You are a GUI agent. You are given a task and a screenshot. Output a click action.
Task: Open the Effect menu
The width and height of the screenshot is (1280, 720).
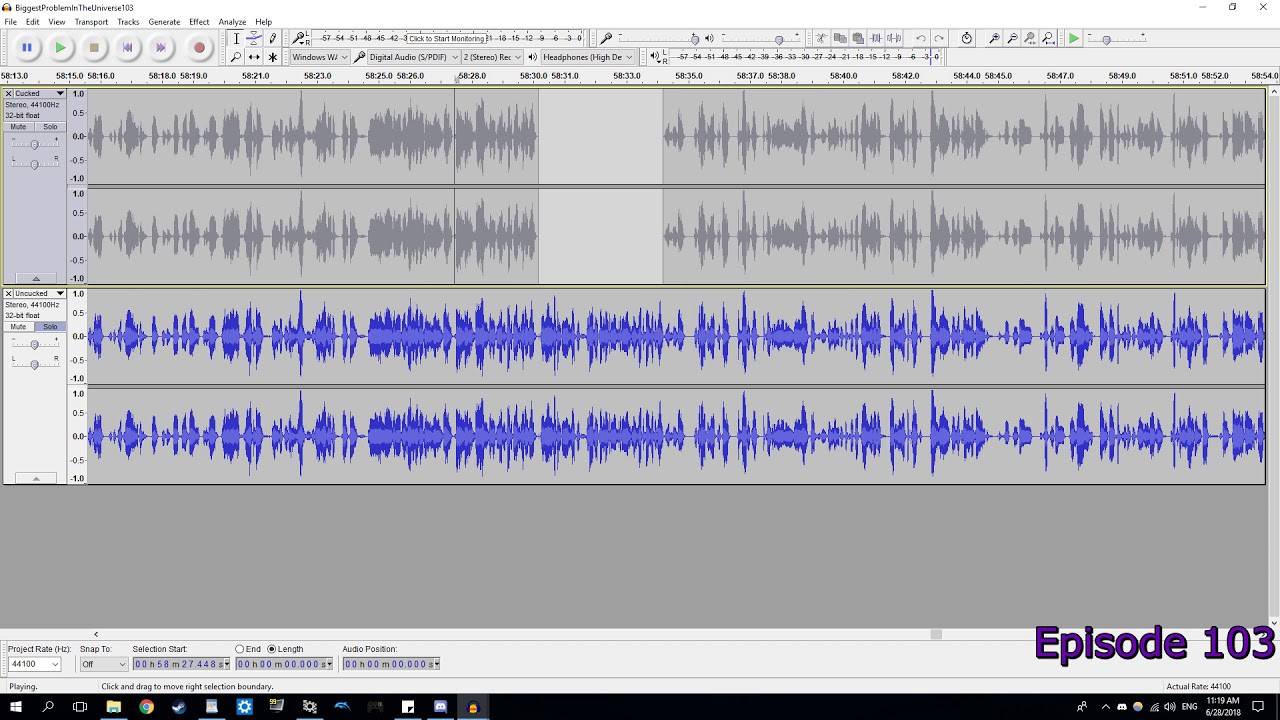199,22
